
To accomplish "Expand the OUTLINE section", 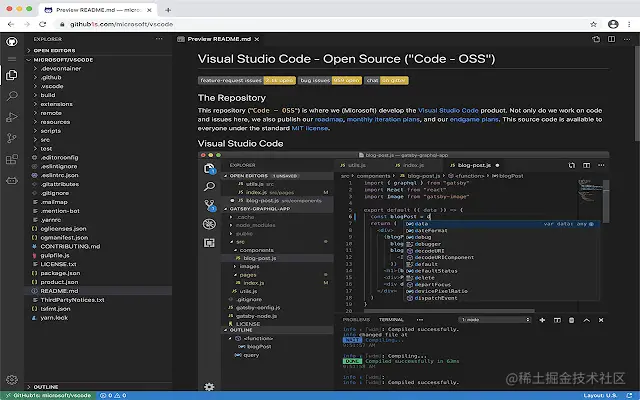I will (98, 387).
